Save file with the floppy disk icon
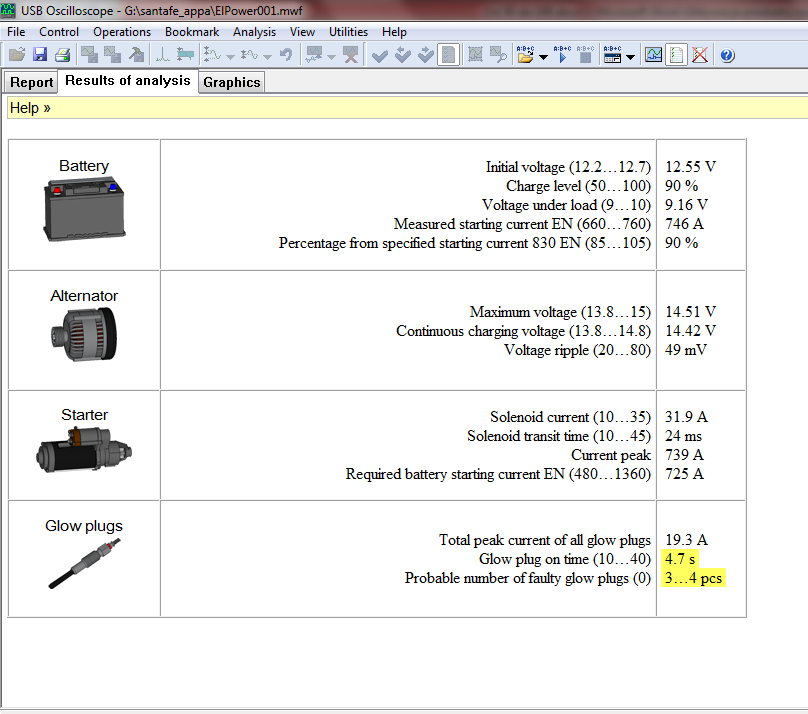808x714 pixels. (40, 55)
